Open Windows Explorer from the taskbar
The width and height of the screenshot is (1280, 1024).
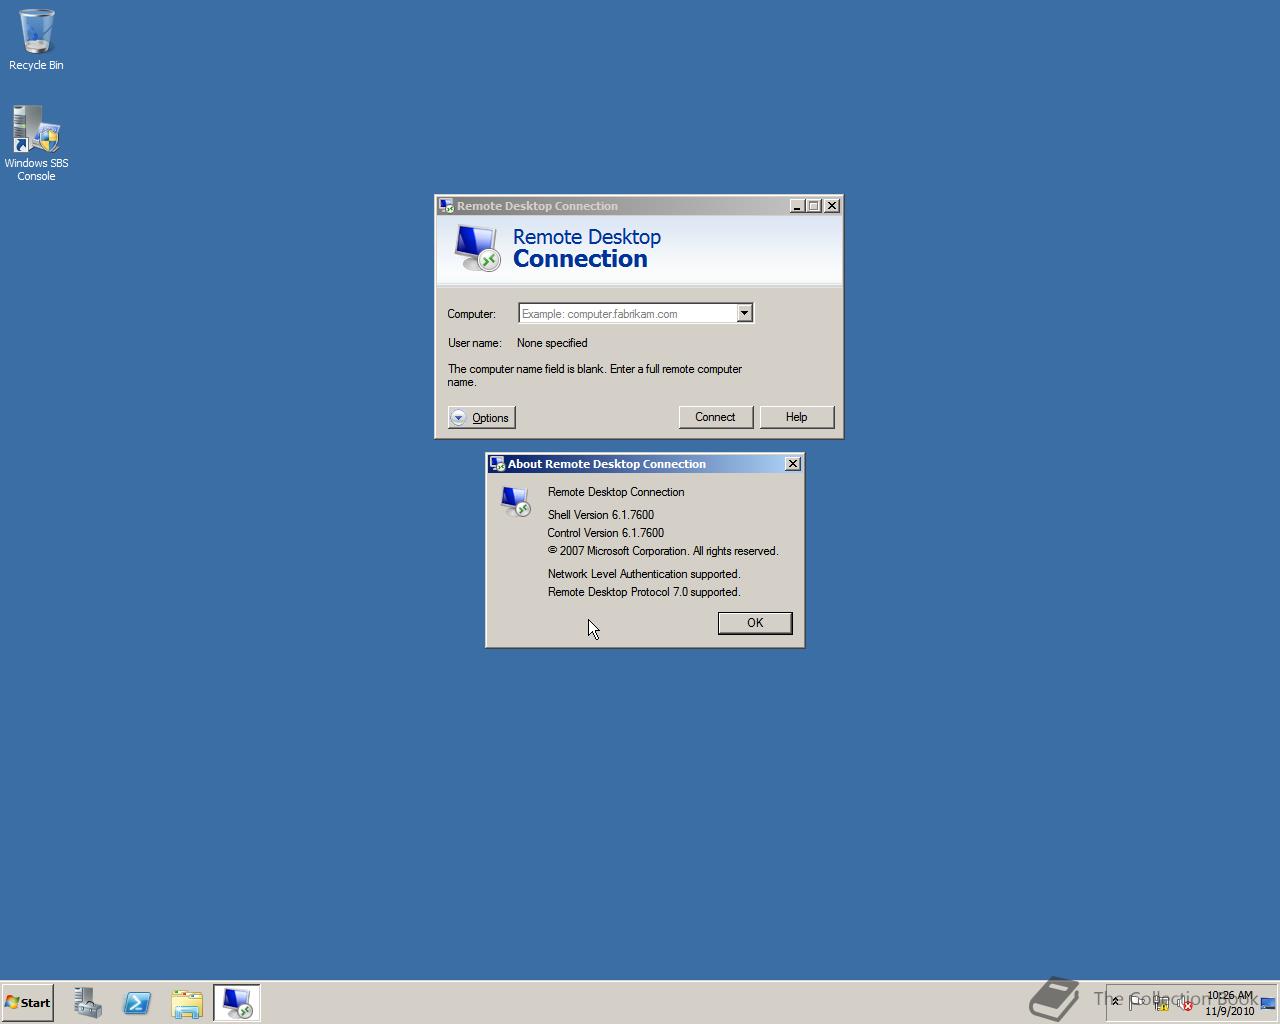tap(187, 1003)
